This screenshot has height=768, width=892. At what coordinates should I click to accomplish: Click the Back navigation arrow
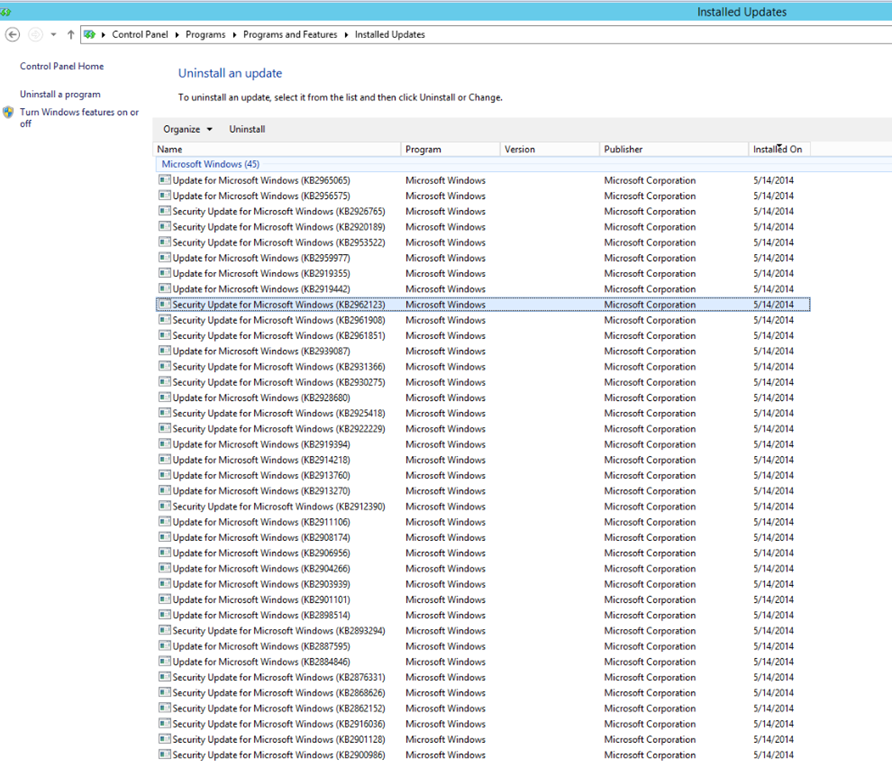[12, 34]
